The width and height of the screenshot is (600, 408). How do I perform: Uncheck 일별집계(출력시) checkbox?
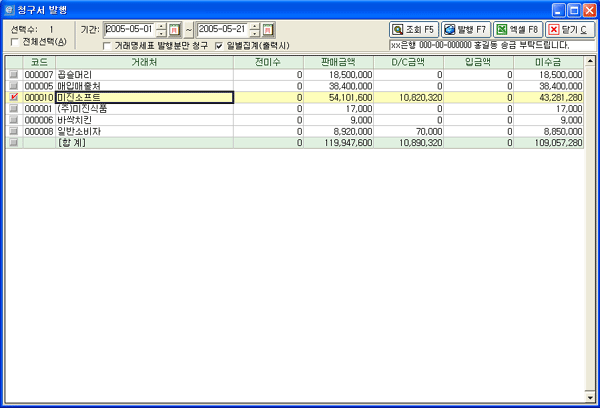[x=219, y=46]
